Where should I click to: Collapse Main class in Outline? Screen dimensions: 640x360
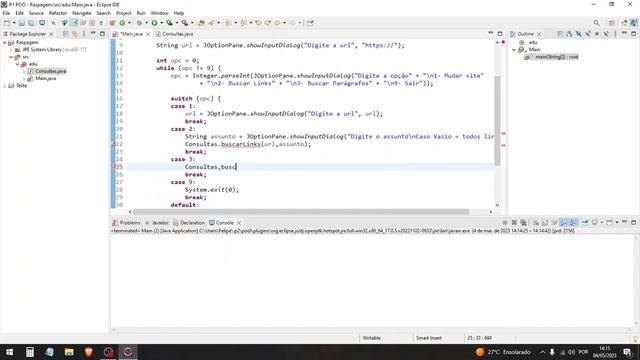click(514, 49)
